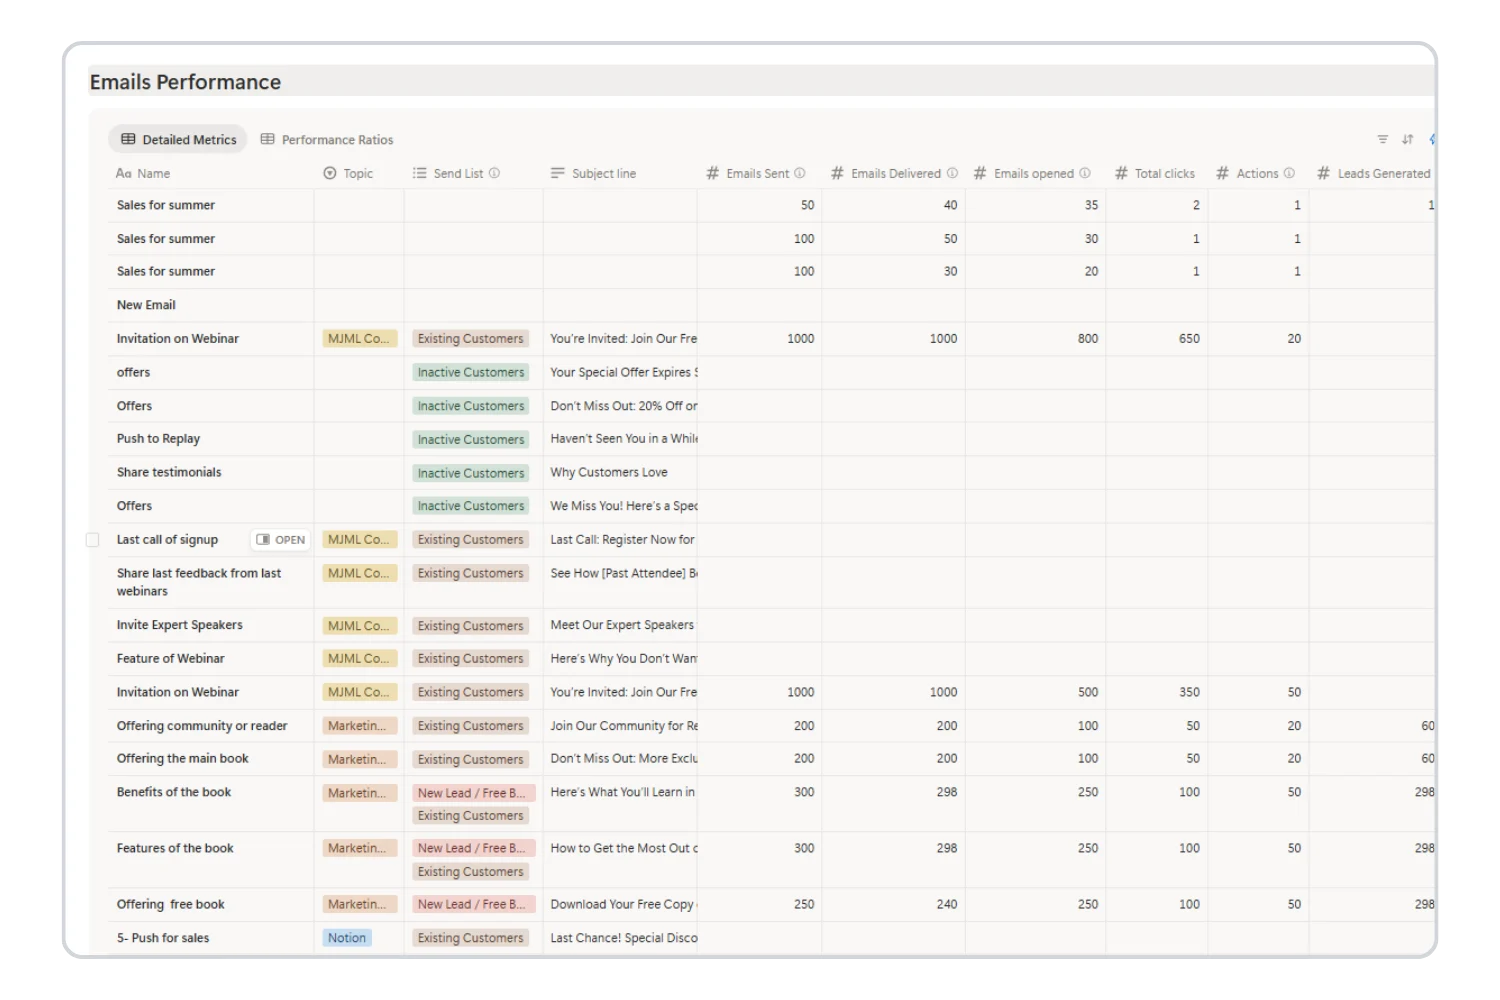Open the filter icon above the table
The width and height of the screenshot is (1500, 1000).
click(1383, 139)
